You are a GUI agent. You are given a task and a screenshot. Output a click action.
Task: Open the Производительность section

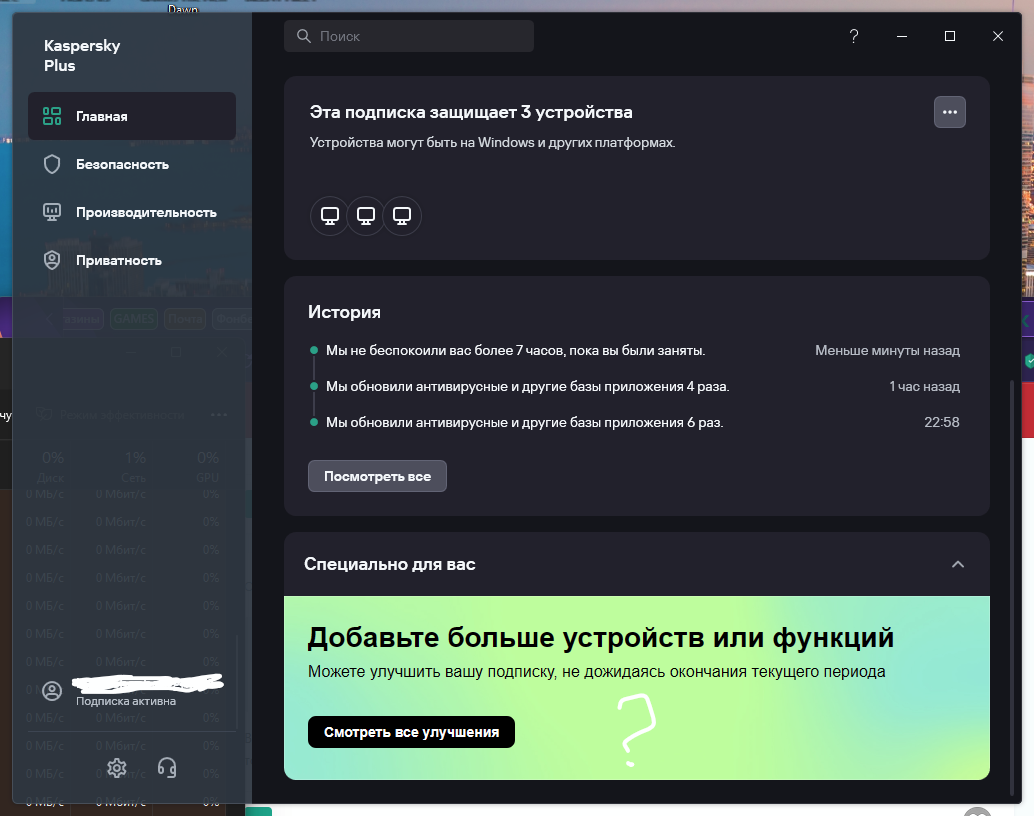(132, 212)
